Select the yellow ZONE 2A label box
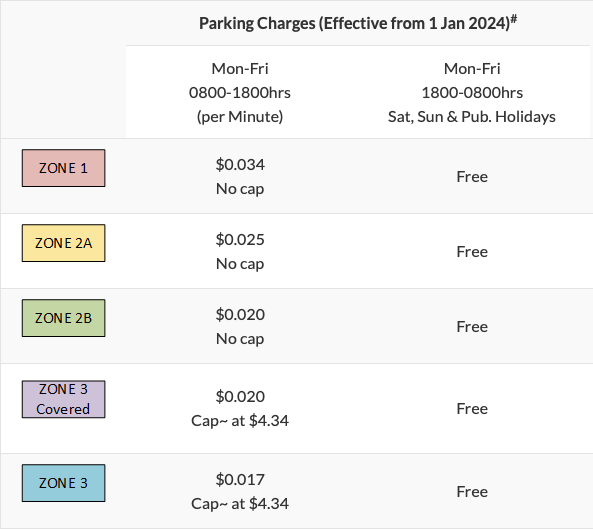This screenshot has height=529, width=593. [64, 243]
